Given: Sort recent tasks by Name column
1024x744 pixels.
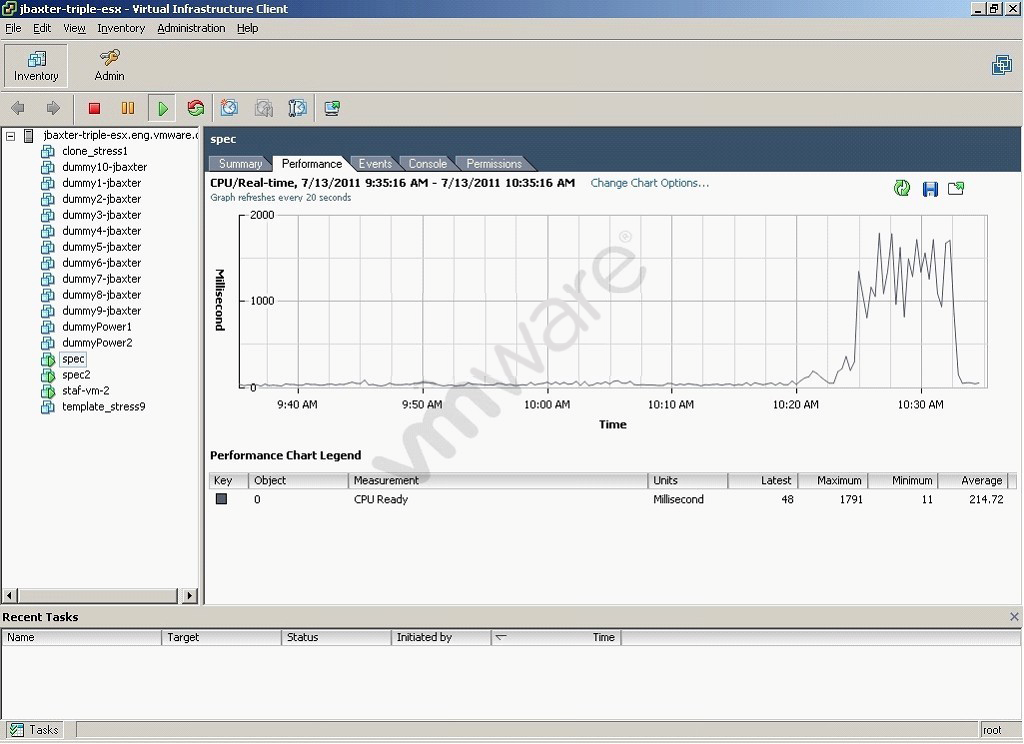Looking at the screenshot, I should (x=82, y=637).
